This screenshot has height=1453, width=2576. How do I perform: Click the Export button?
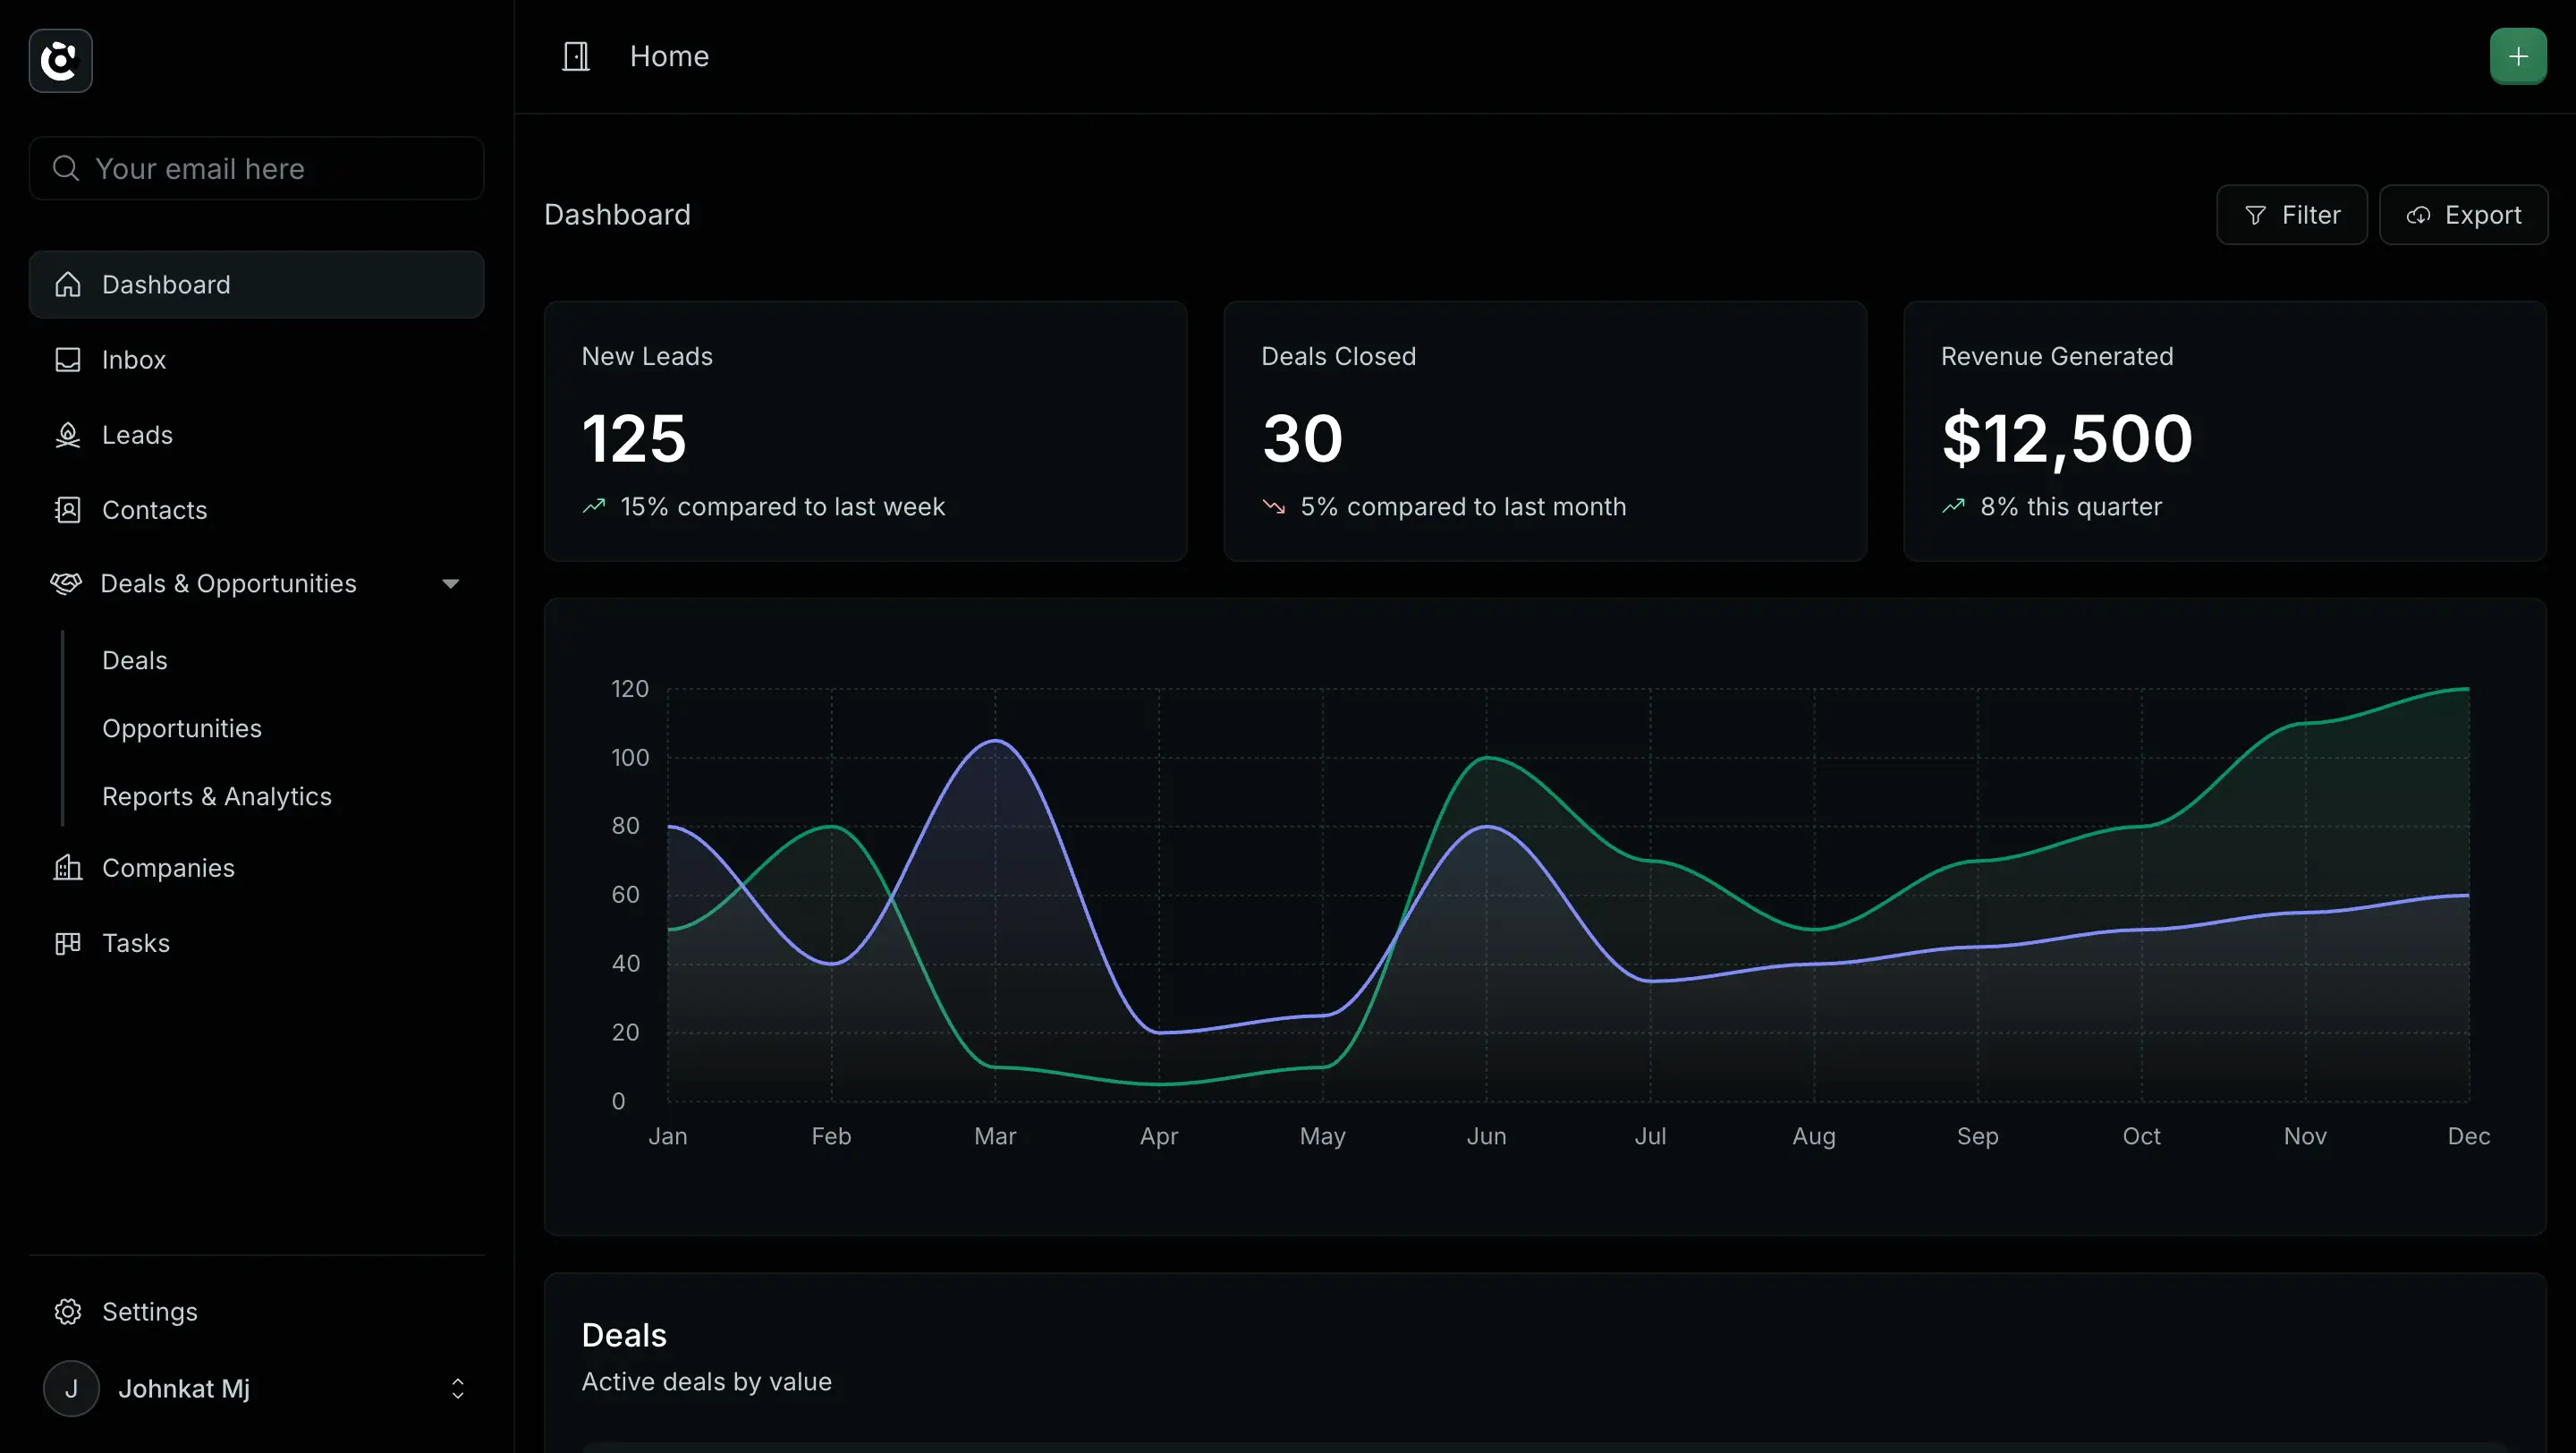click(2462, 215)
